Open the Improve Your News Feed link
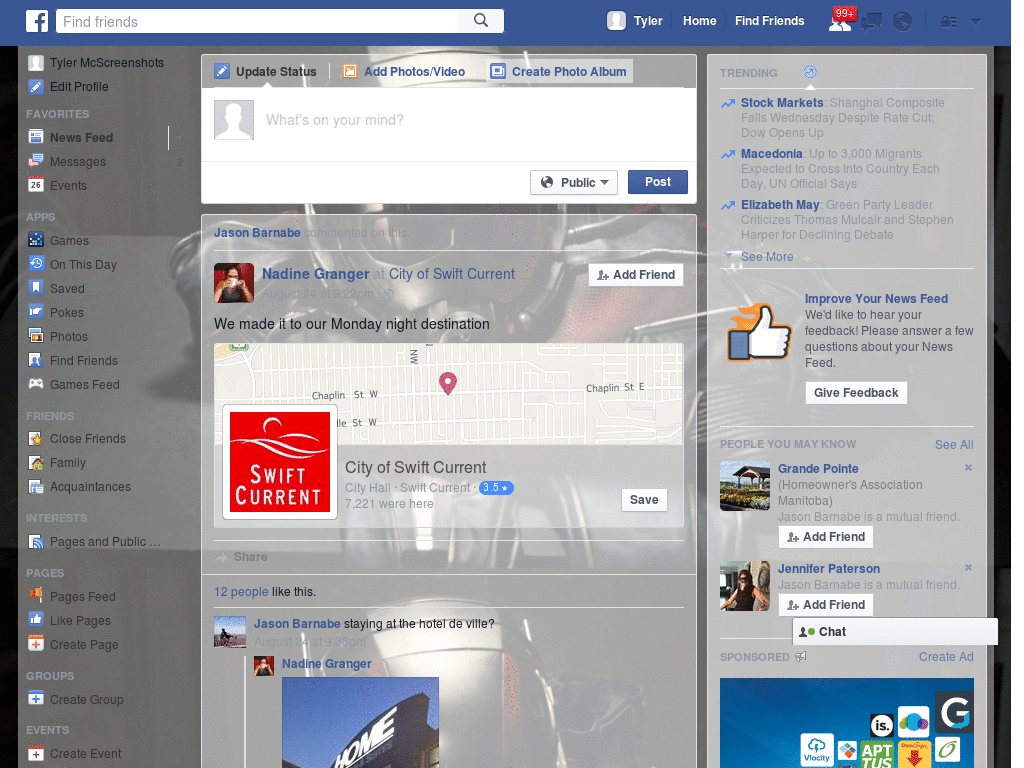Screen dimensions: 1024x768 click(876, 298)
